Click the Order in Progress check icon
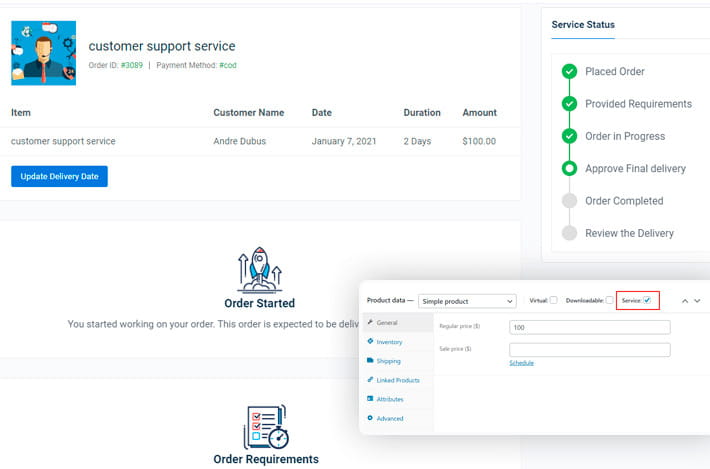 coord(569,136)
